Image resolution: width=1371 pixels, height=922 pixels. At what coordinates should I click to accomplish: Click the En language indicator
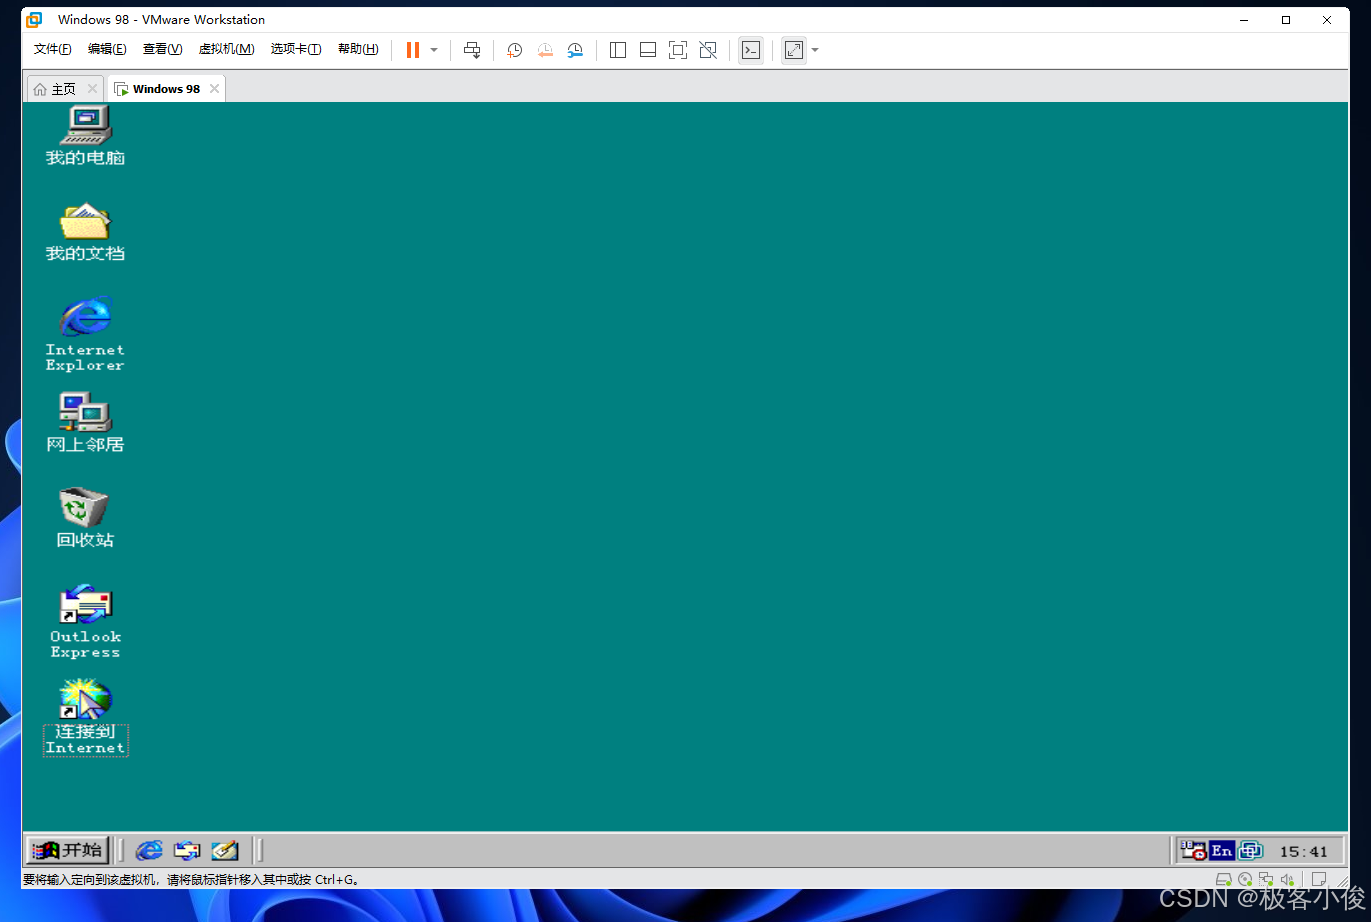(1222, 850)
